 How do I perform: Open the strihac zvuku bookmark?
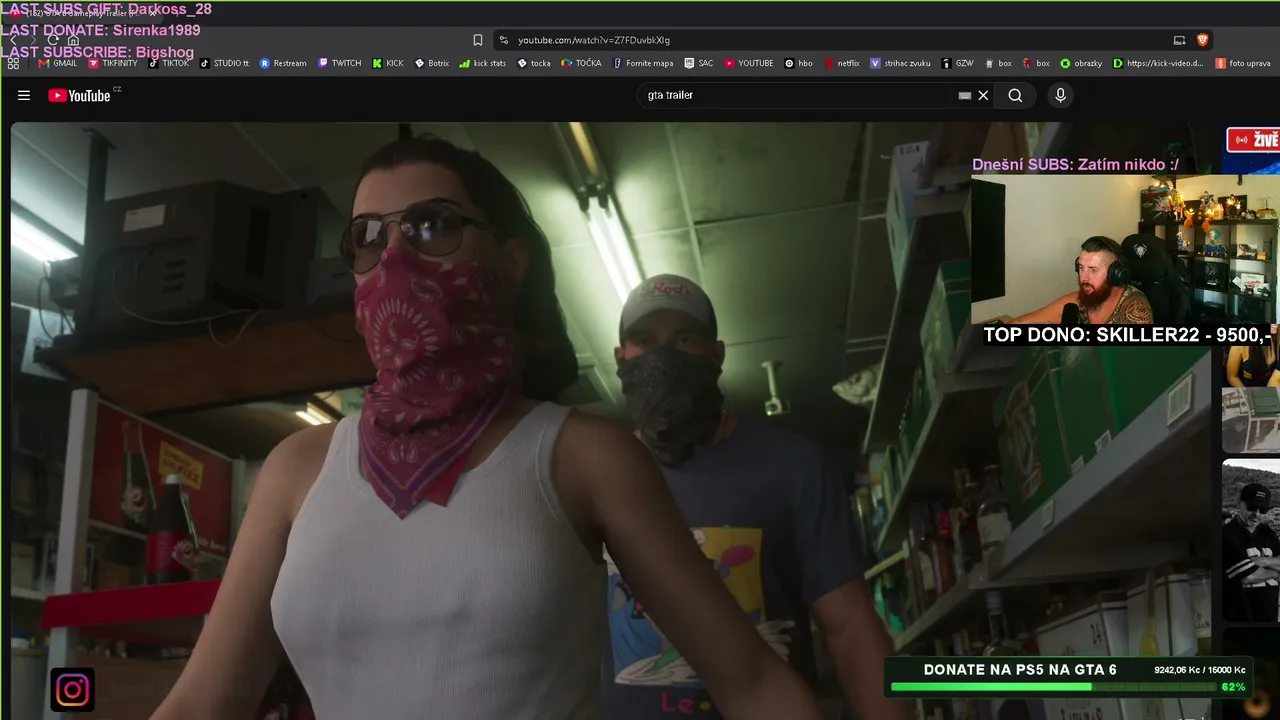click(900, 63)
